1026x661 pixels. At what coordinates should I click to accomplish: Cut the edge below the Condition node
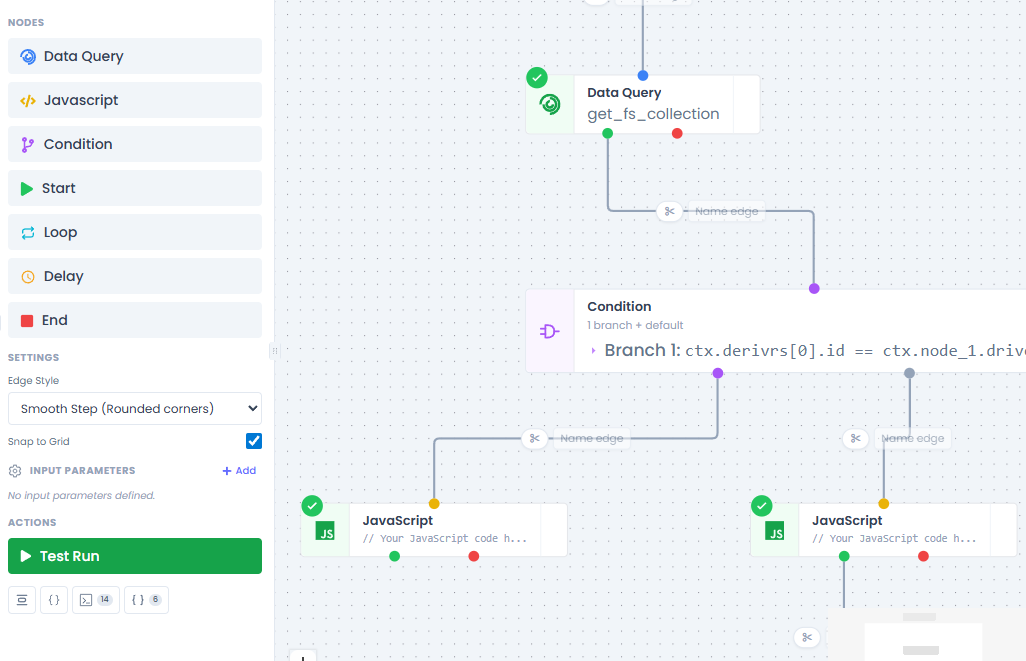[534, 438]
